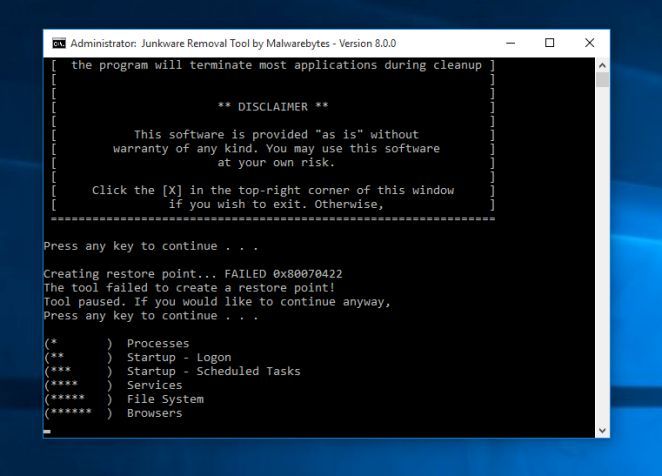Click 'The tool failed to create a restore point!'

(189, 288)
